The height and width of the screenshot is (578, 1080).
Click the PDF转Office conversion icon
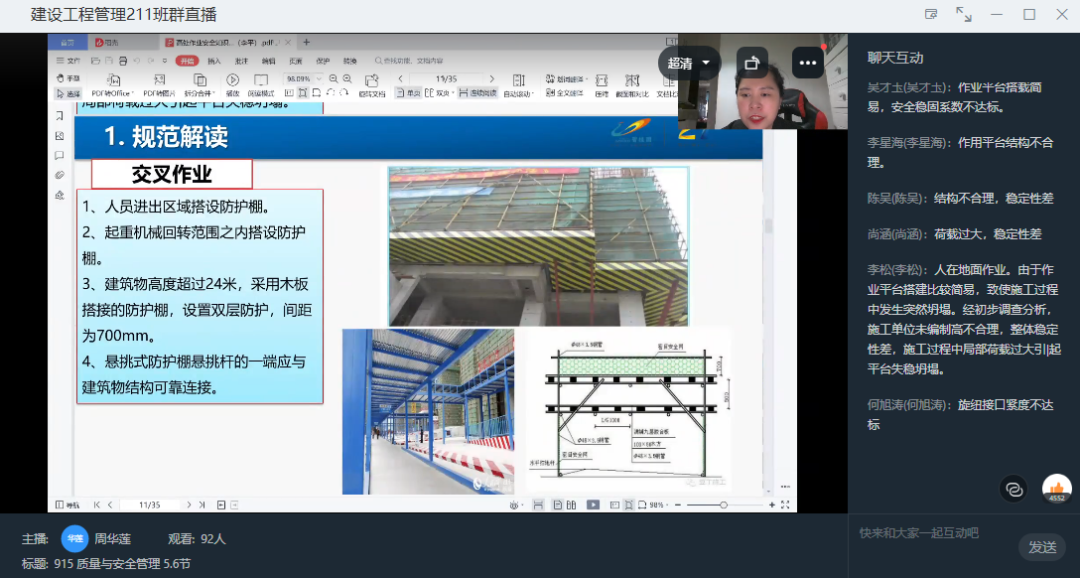tap(113, 80)
